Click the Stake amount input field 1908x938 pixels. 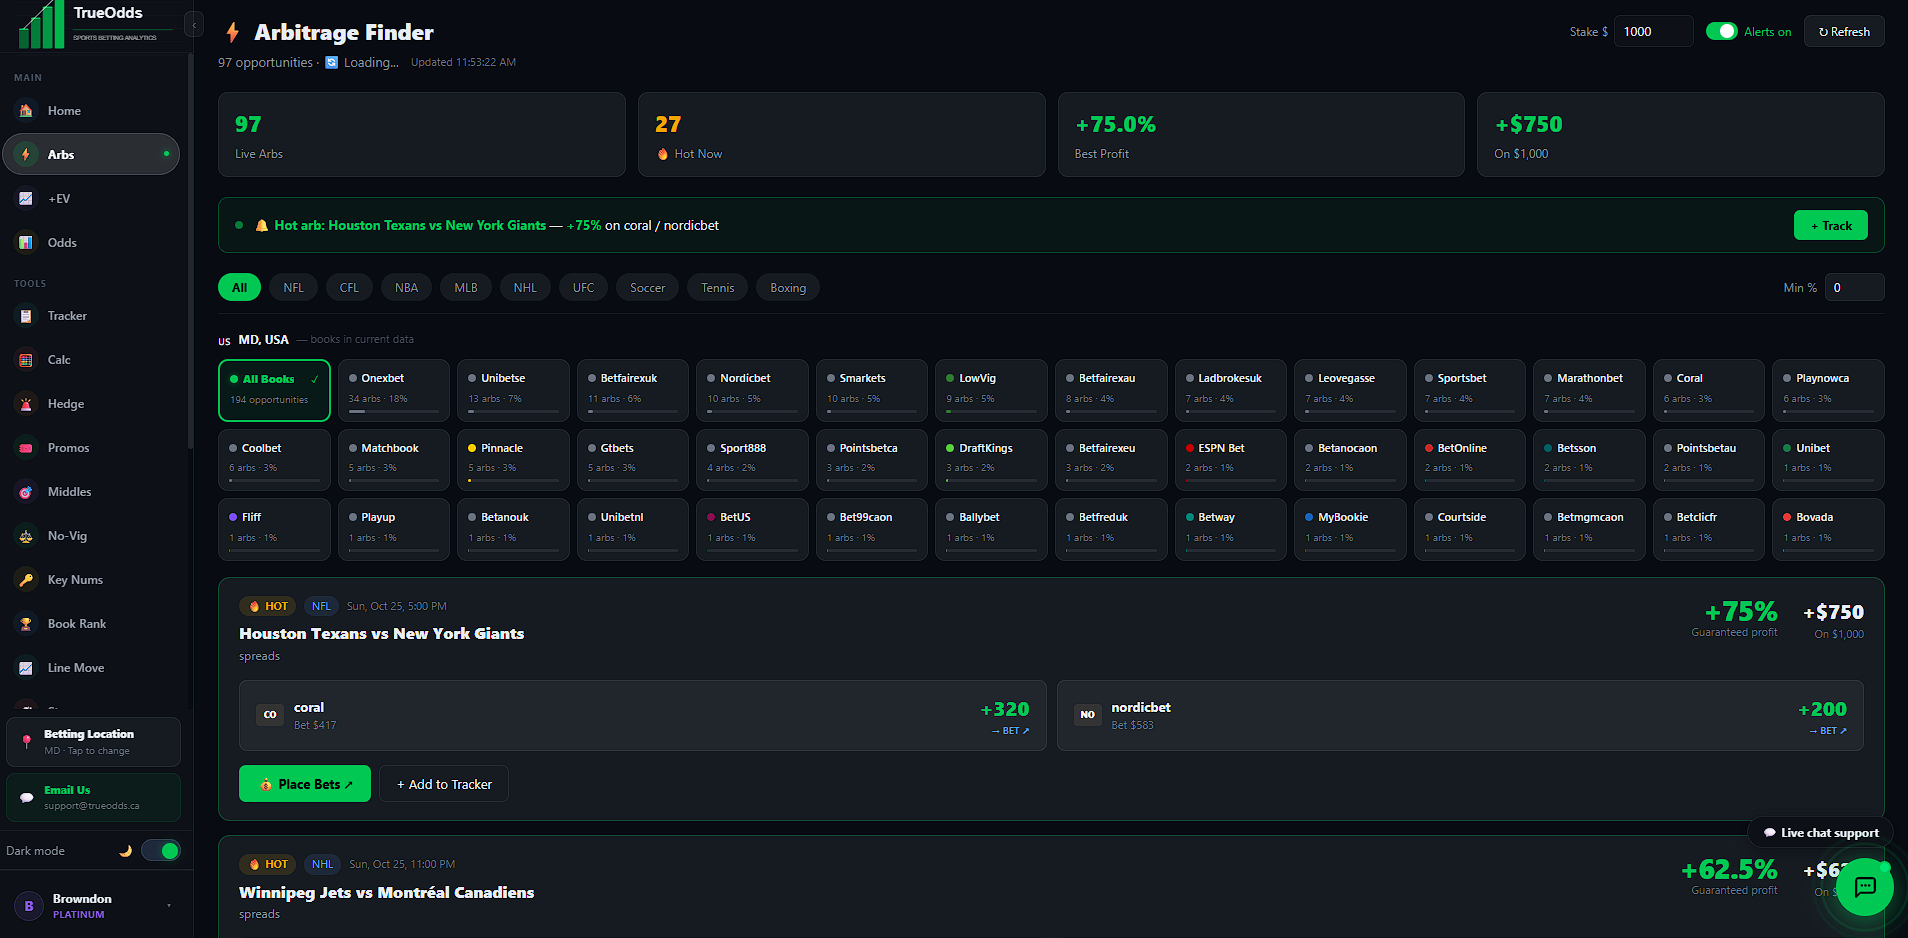click(x=1653, y=32)
